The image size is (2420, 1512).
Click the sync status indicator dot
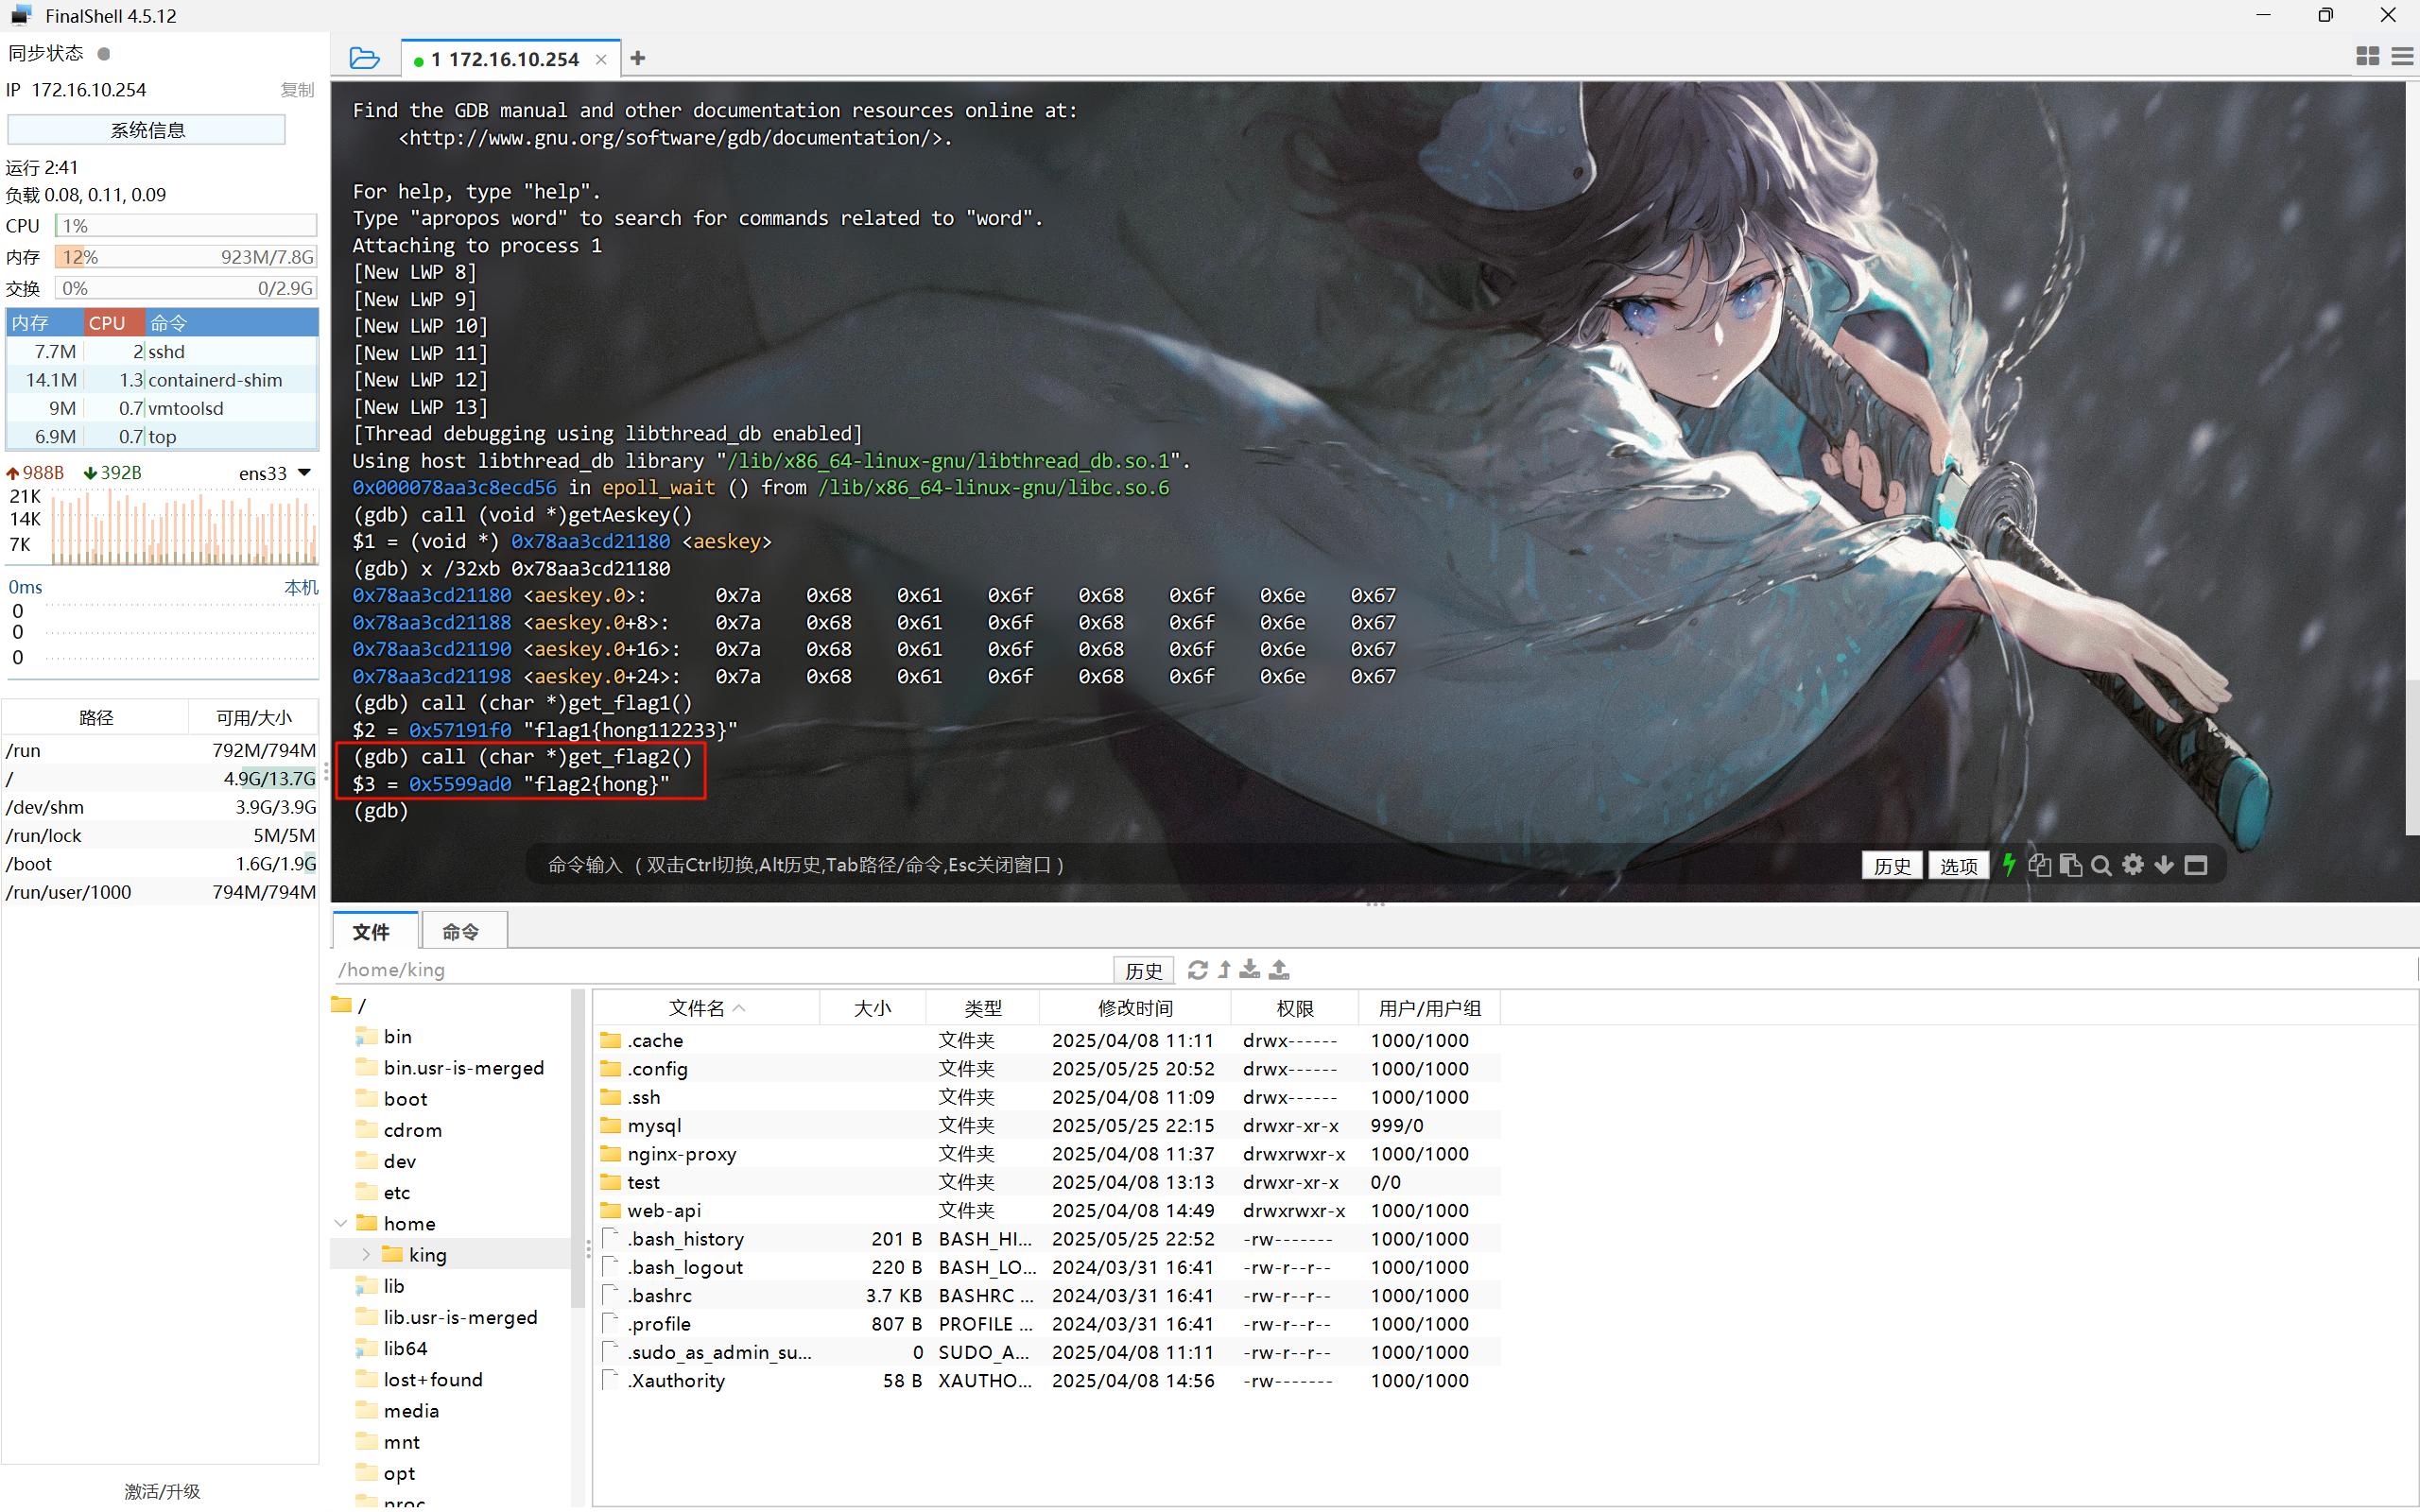[x=103, y=53]
